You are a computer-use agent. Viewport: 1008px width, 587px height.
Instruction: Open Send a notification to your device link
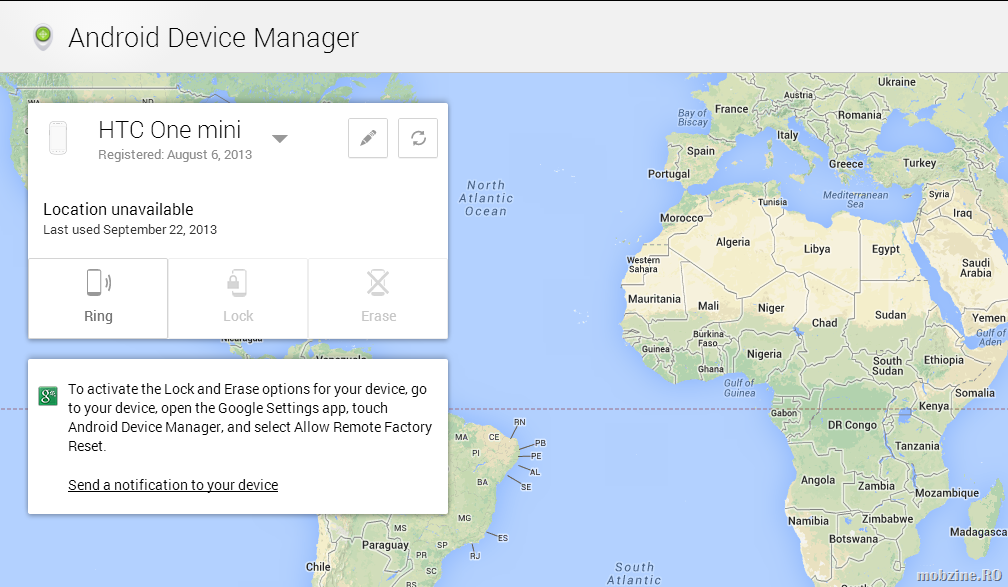click(x=173, y=485)
